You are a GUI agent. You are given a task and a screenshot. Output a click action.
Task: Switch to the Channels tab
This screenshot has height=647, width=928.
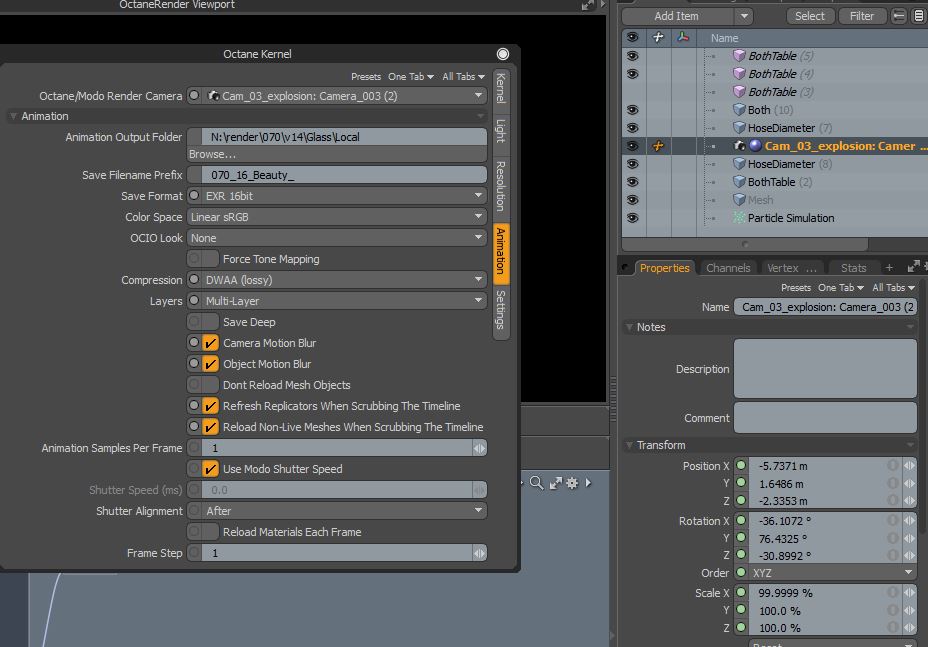tap(728, 268)
